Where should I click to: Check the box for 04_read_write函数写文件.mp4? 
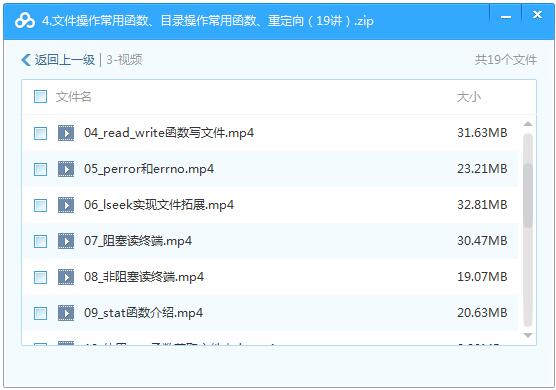tap(40, 133)
